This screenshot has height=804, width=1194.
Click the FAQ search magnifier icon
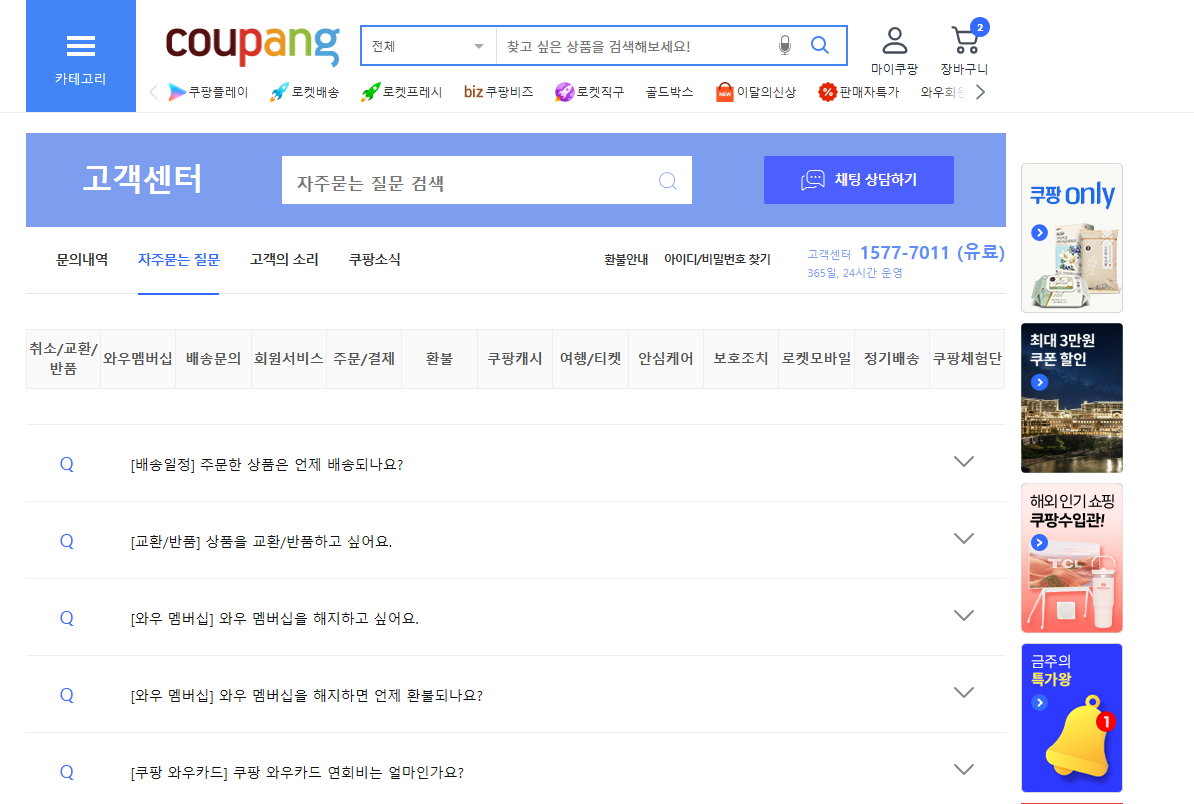tap(668, 180)
